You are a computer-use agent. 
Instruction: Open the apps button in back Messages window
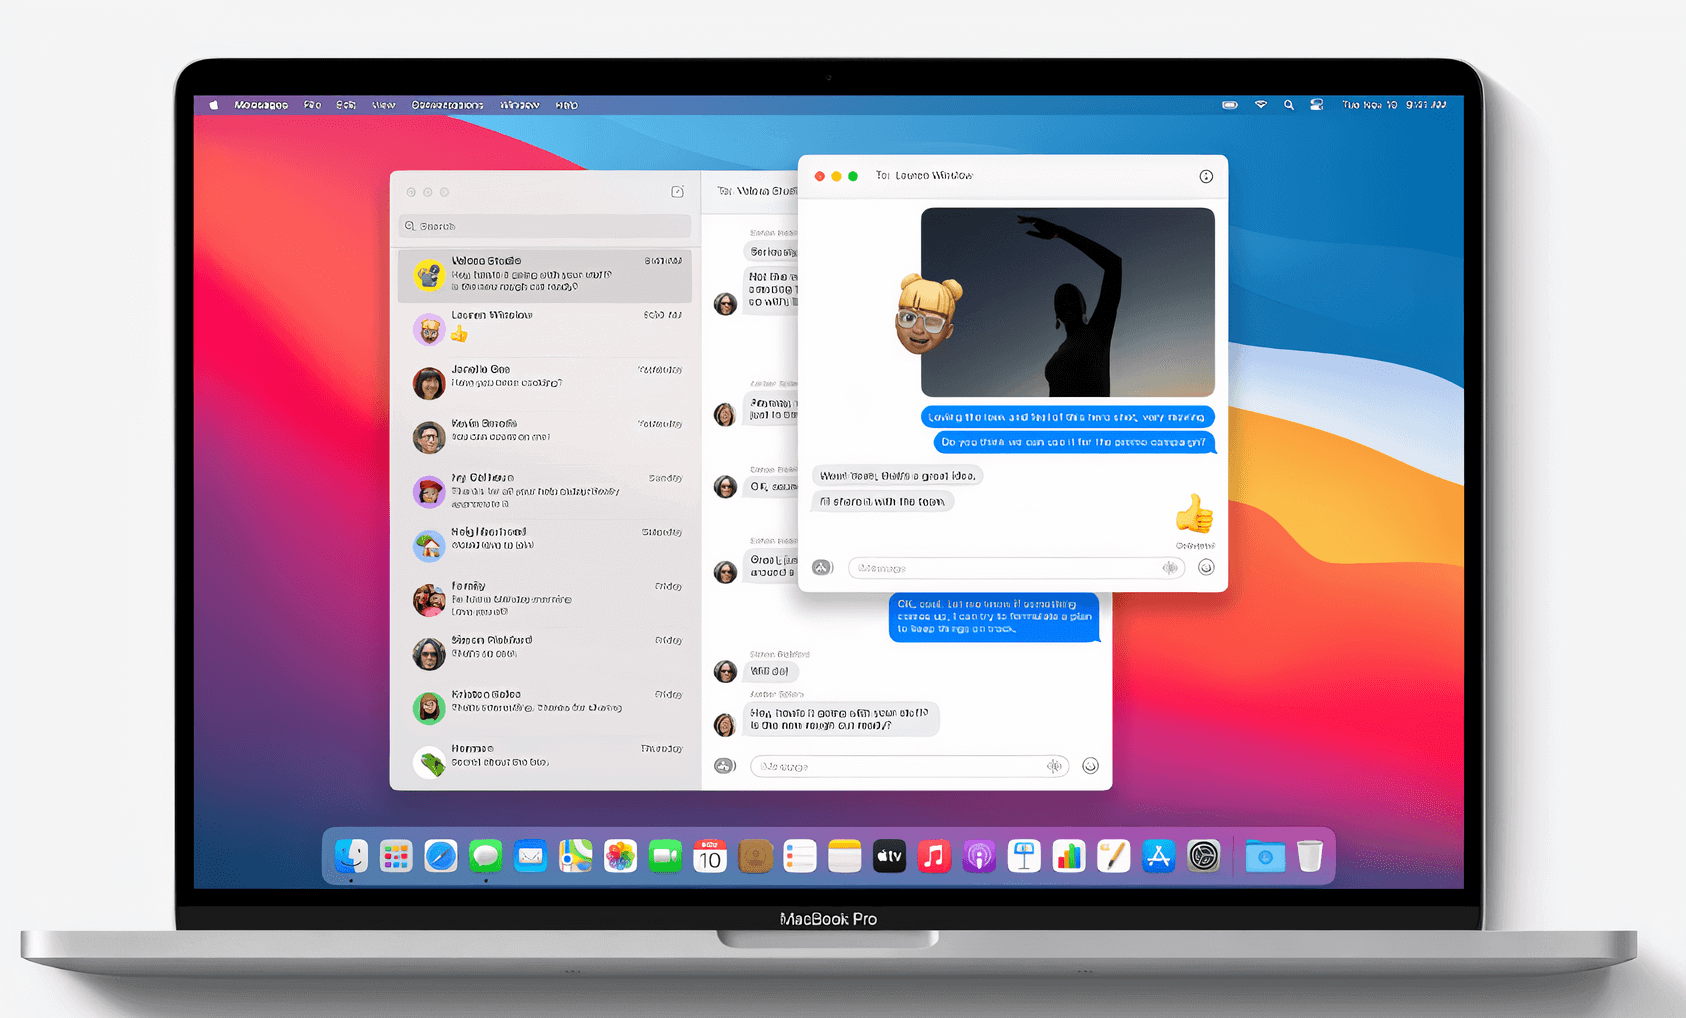pos(725,766)
